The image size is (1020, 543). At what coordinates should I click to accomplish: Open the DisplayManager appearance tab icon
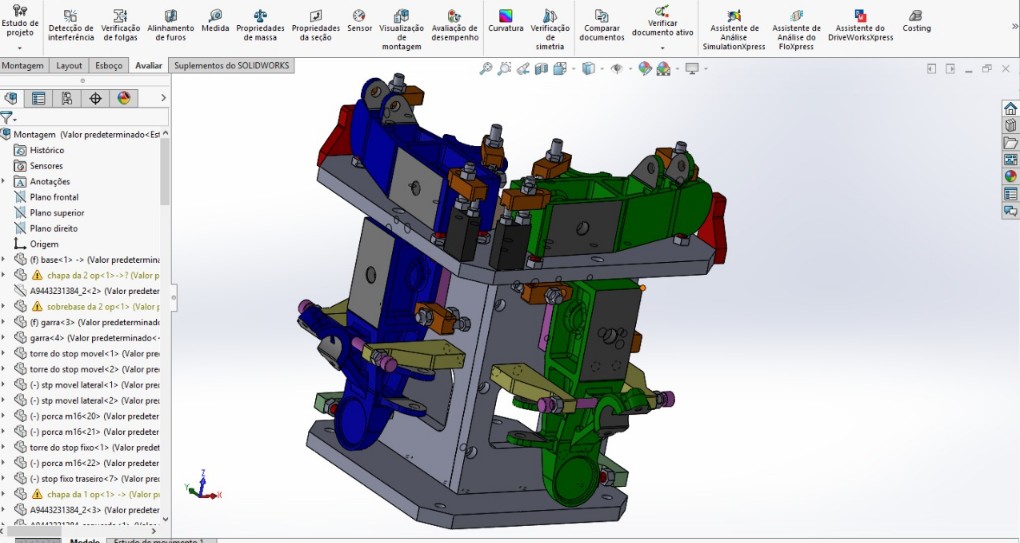pos(124,98)
